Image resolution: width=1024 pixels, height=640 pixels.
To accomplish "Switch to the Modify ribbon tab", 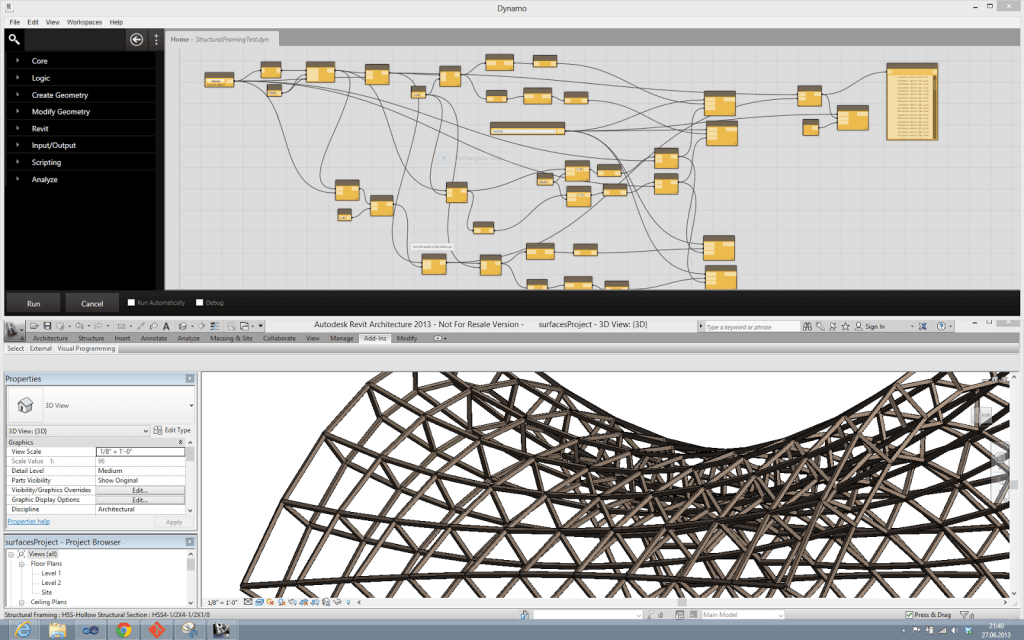I will tap(407, 338).
